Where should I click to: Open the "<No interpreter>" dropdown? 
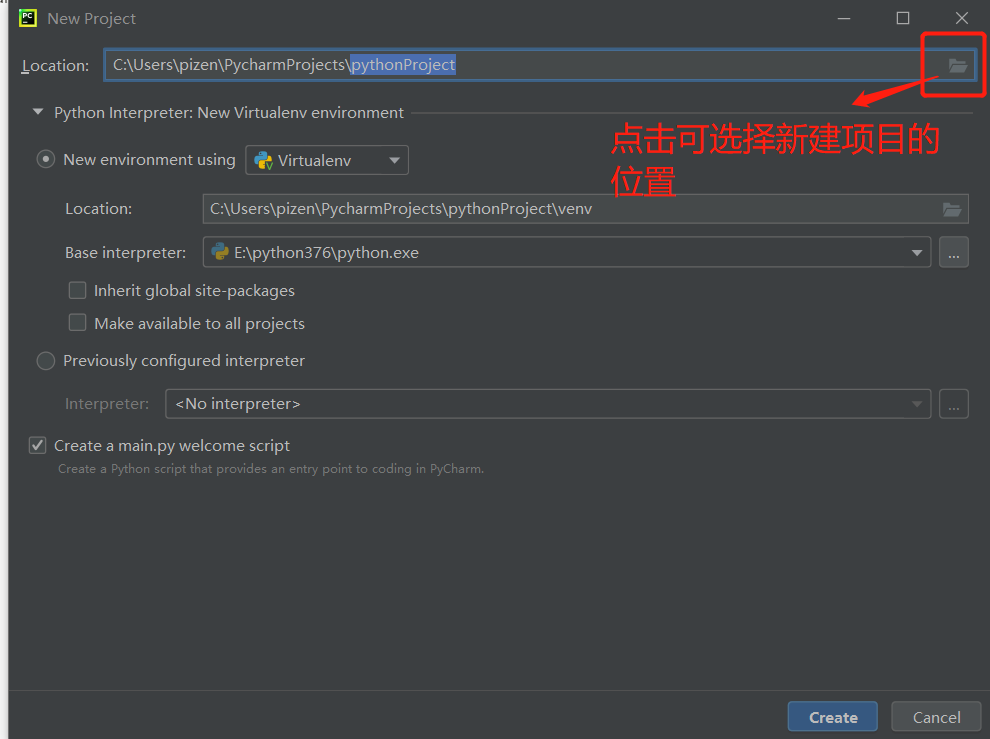click(x=917, y=403)
